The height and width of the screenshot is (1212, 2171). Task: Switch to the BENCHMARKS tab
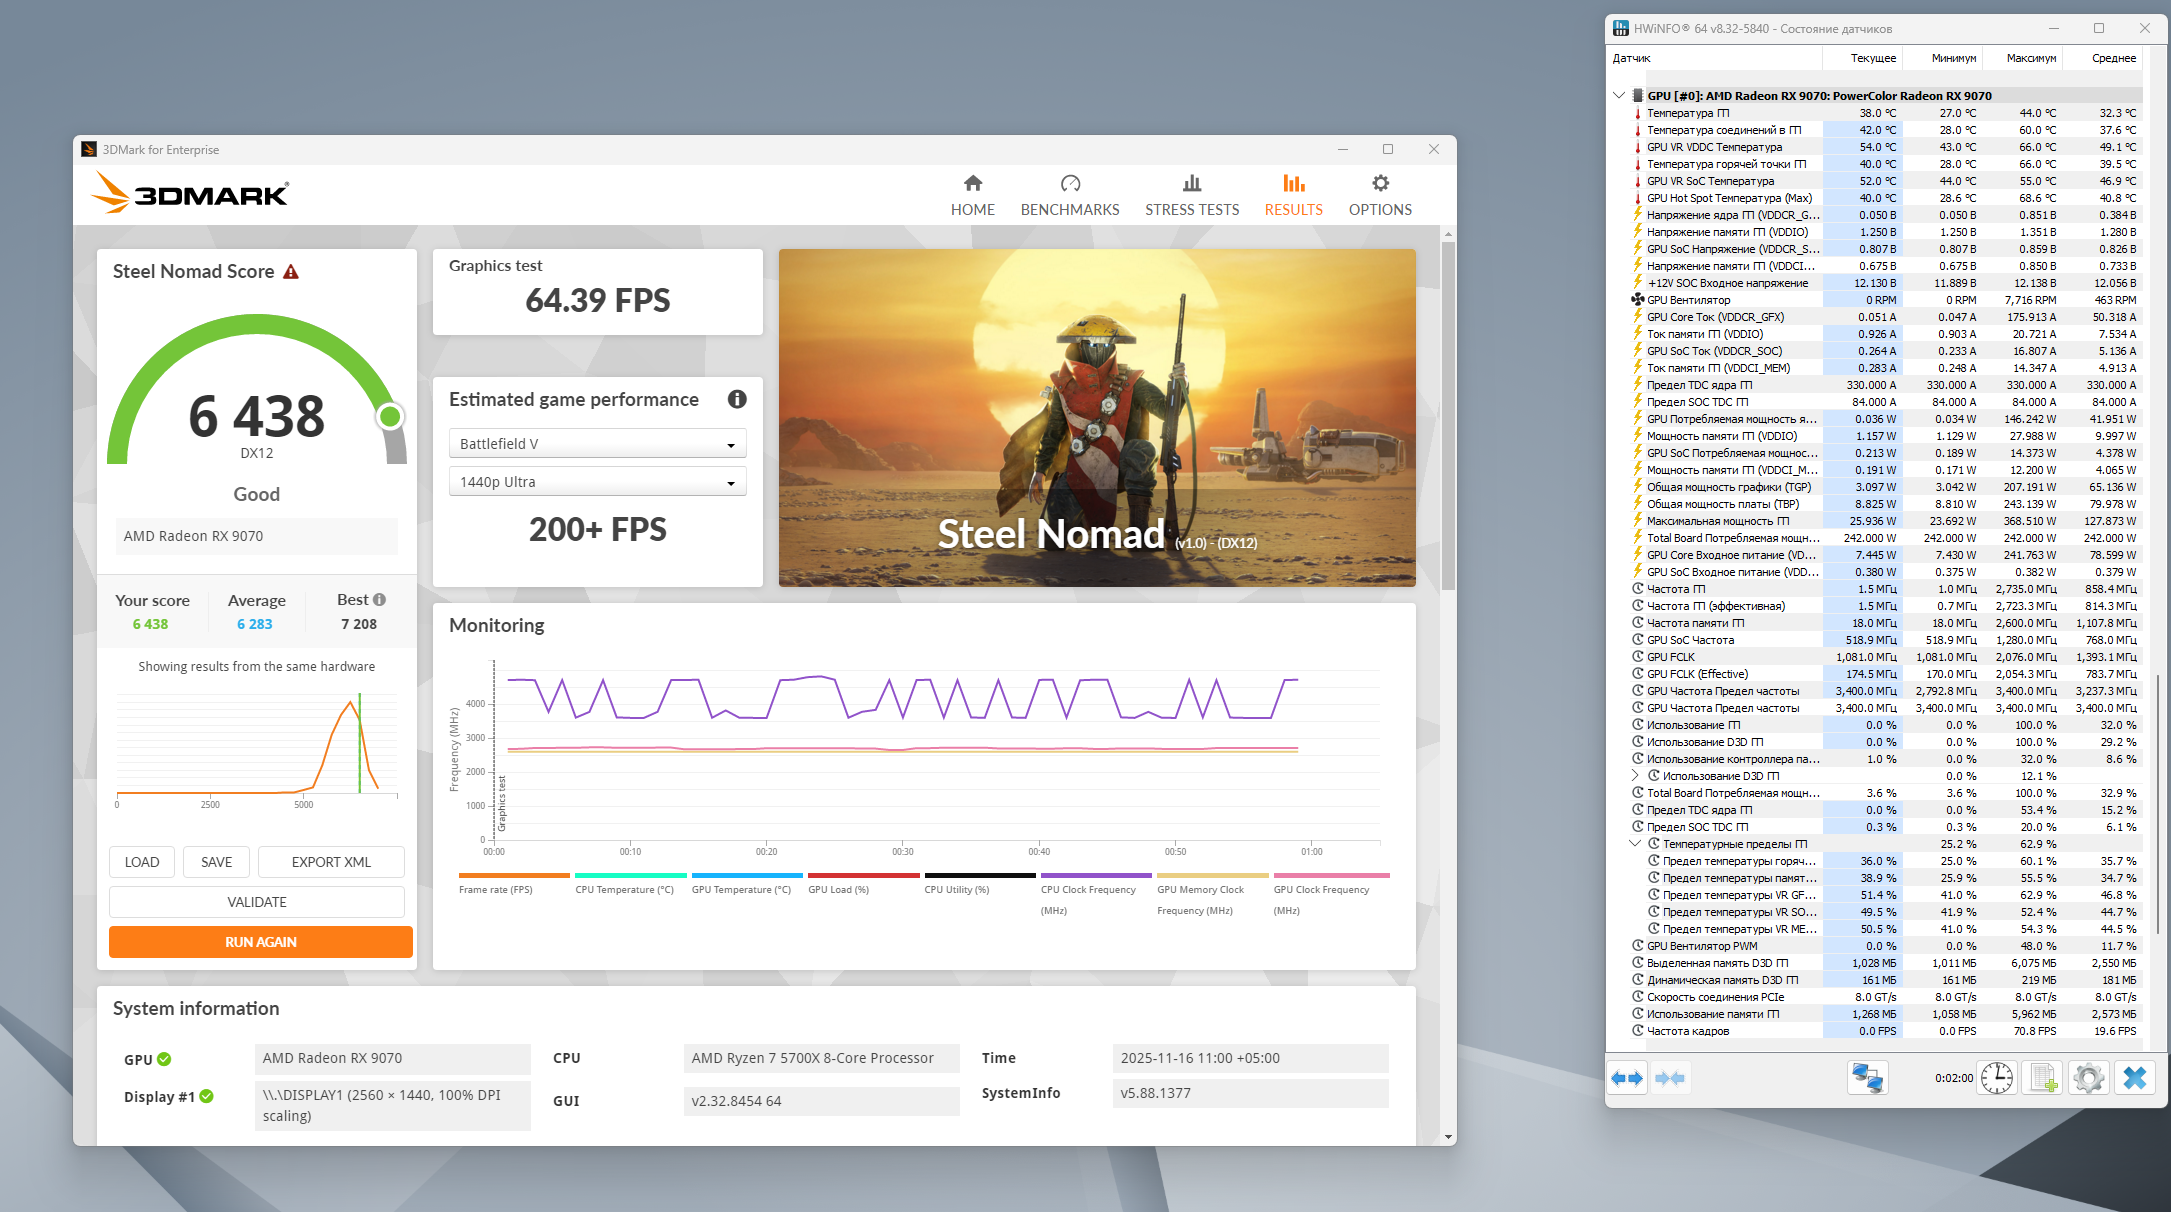[x=1070, y=195]
